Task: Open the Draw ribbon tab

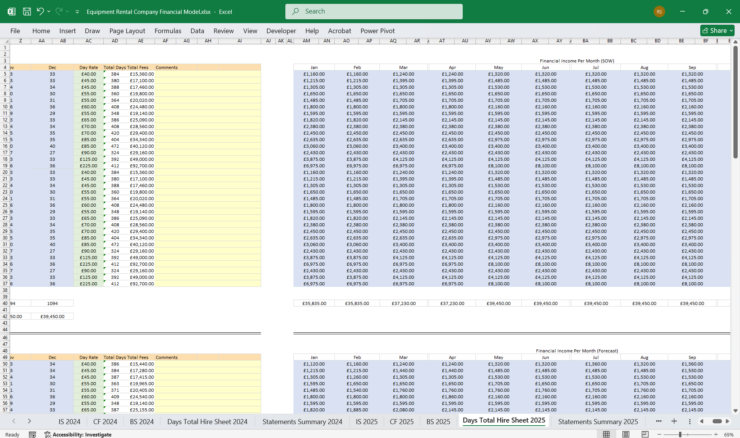Action: pos(92,31)
